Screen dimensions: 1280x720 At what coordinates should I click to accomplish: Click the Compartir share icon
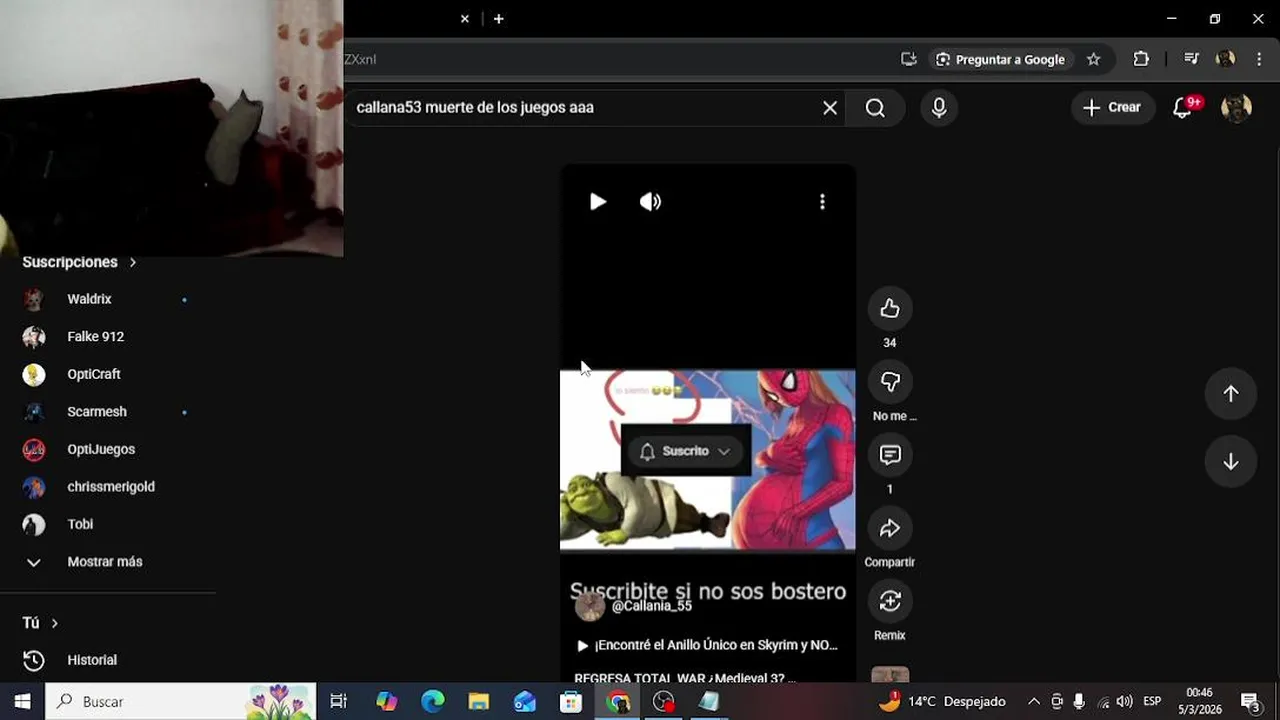tap(890, 528)
